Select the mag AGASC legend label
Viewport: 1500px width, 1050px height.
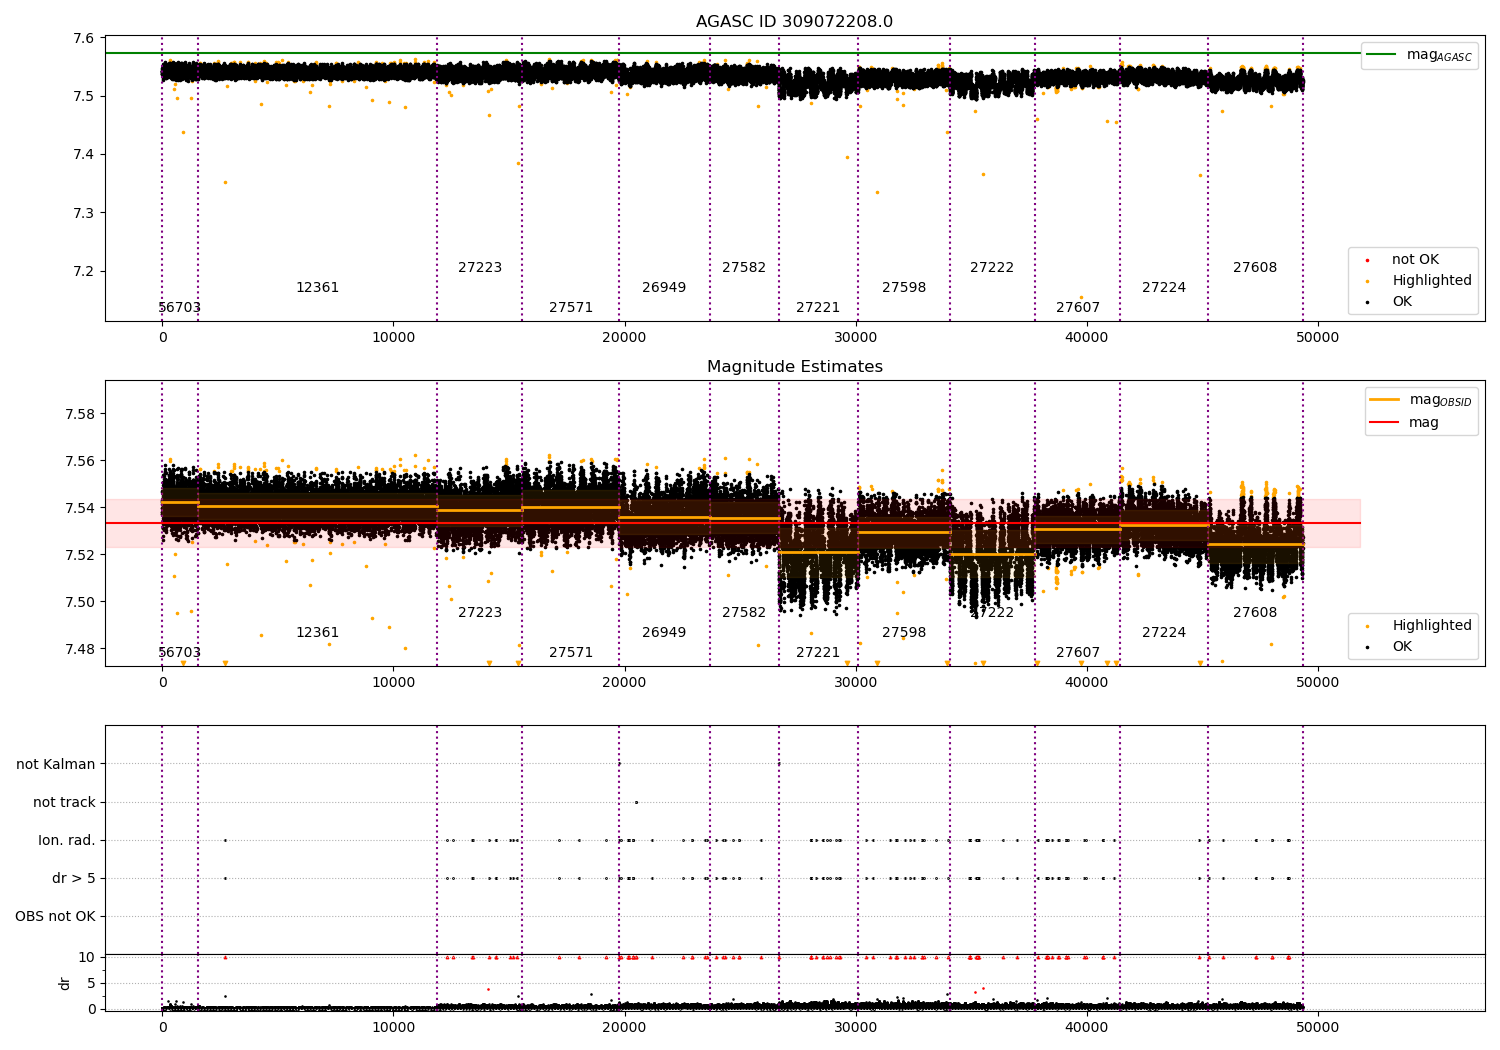point(1439,55)
